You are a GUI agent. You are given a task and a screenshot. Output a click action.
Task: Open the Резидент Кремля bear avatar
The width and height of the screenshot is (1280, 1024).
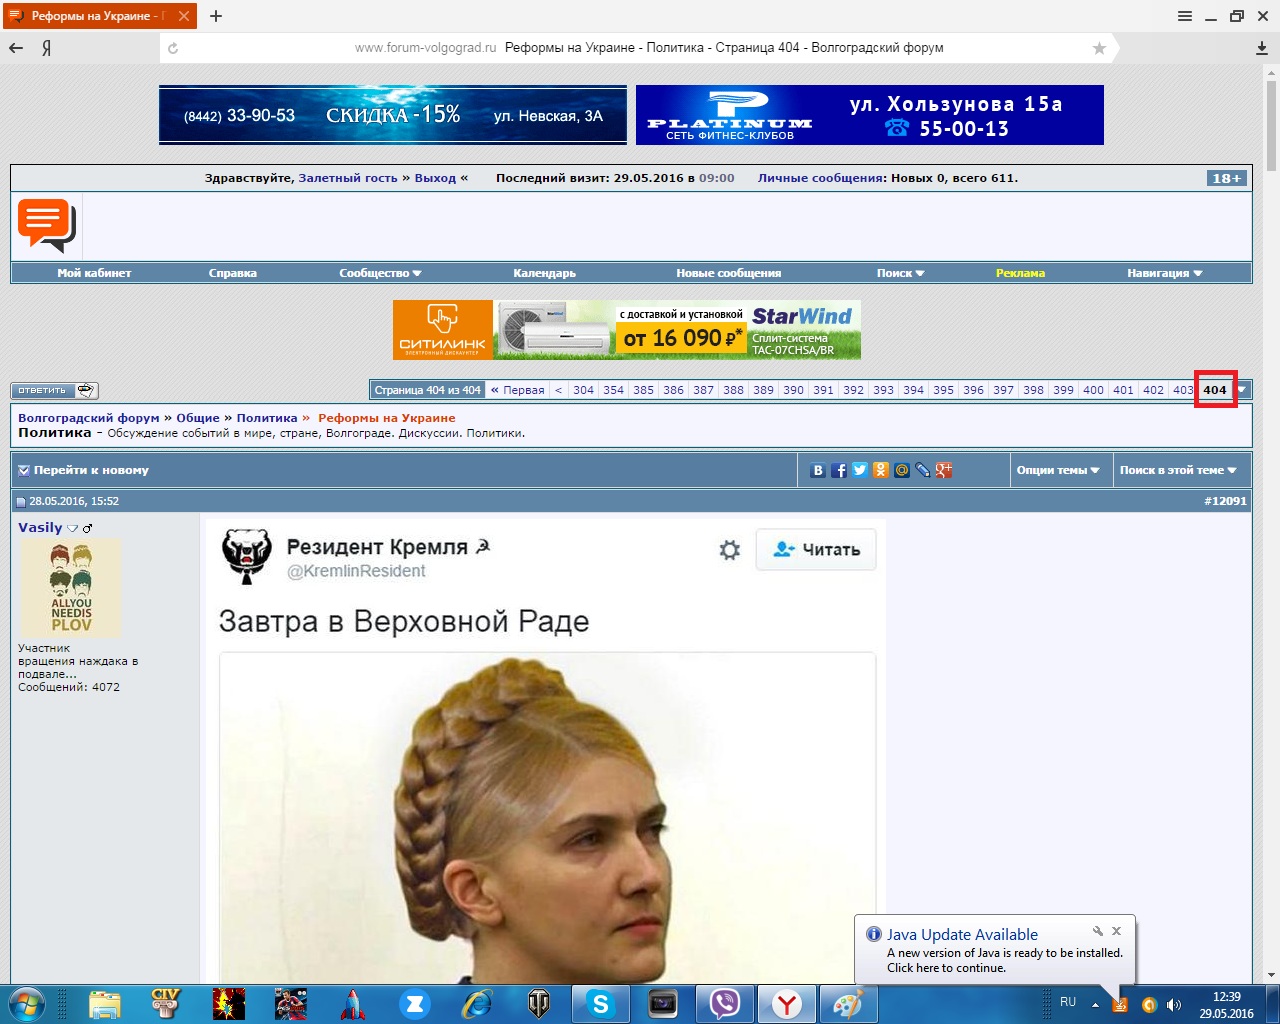tap(247, 556)
